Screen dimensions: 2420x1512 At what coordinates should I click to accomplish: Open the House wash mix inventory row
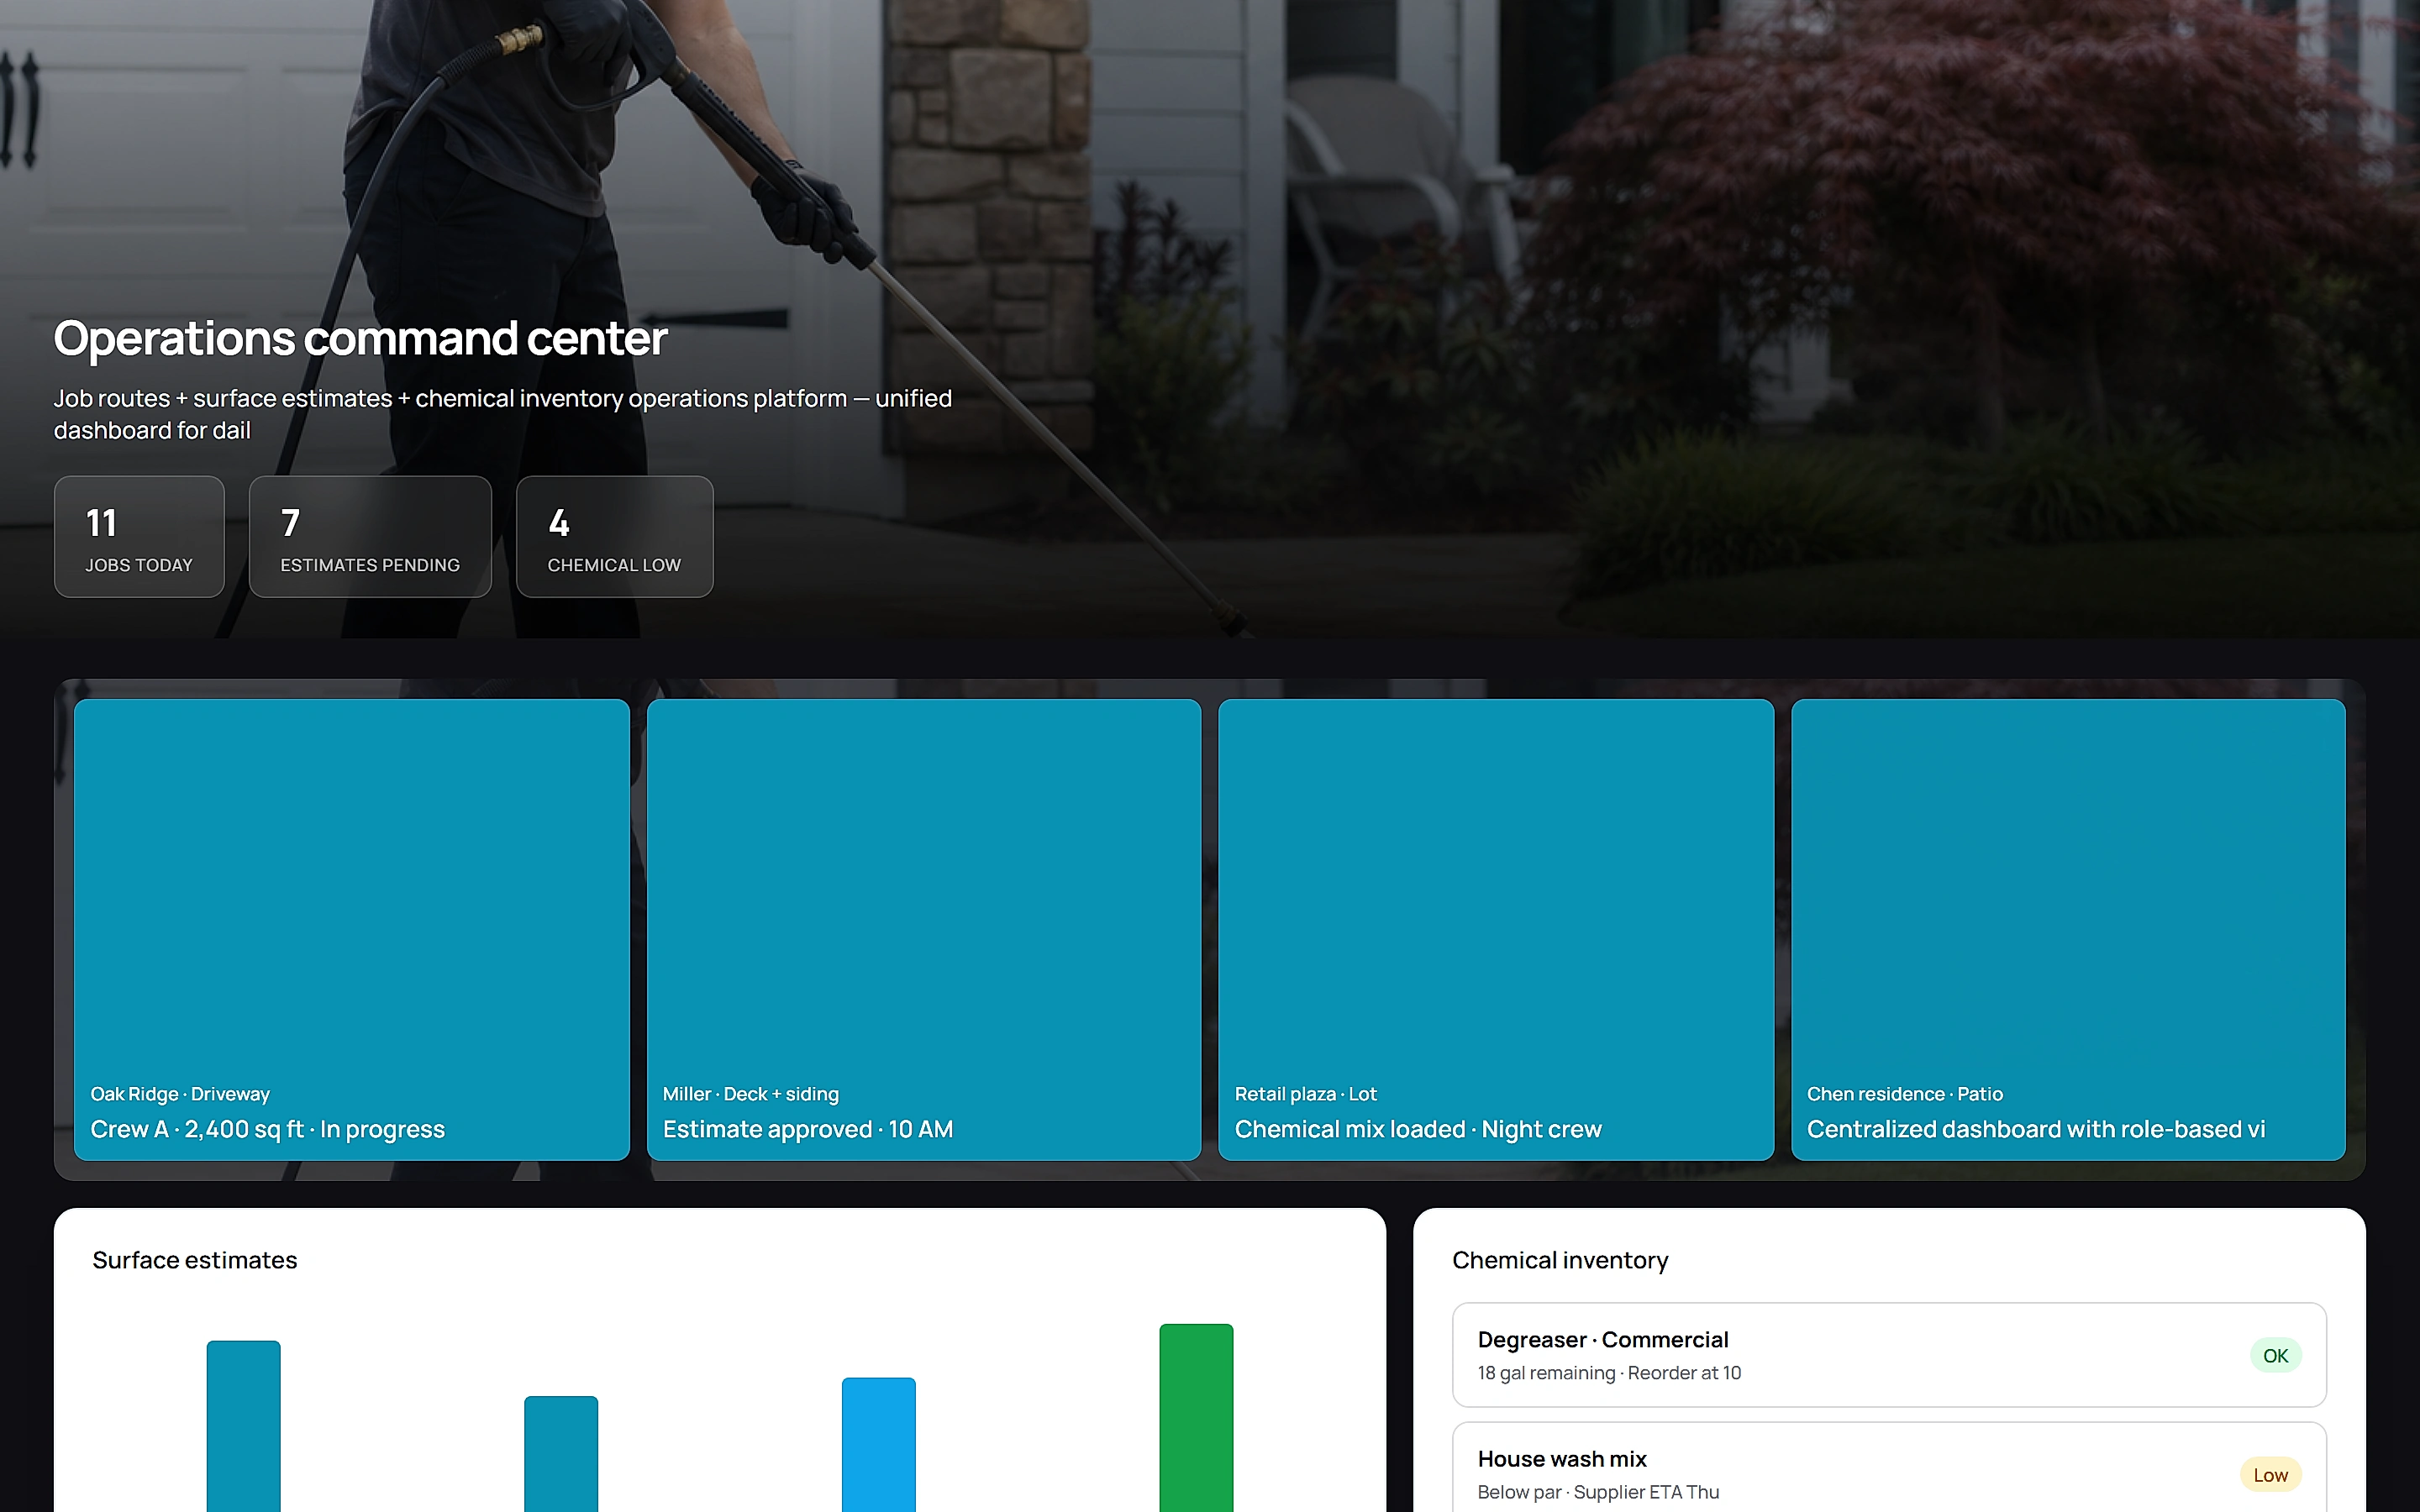[1889, 1468]
